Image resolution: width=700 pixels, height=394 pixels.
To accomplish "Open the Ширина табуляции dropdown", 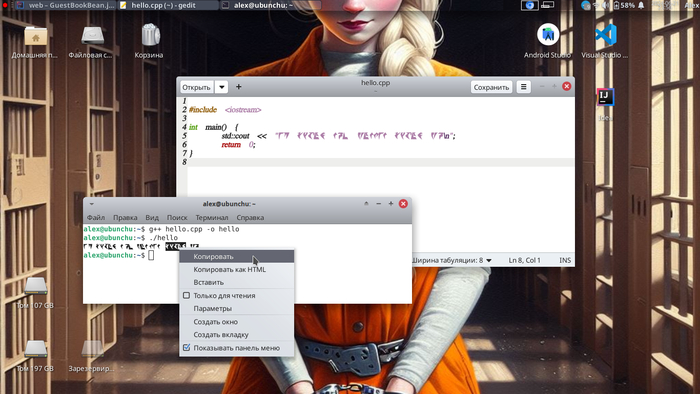I will tap(451, 260).
